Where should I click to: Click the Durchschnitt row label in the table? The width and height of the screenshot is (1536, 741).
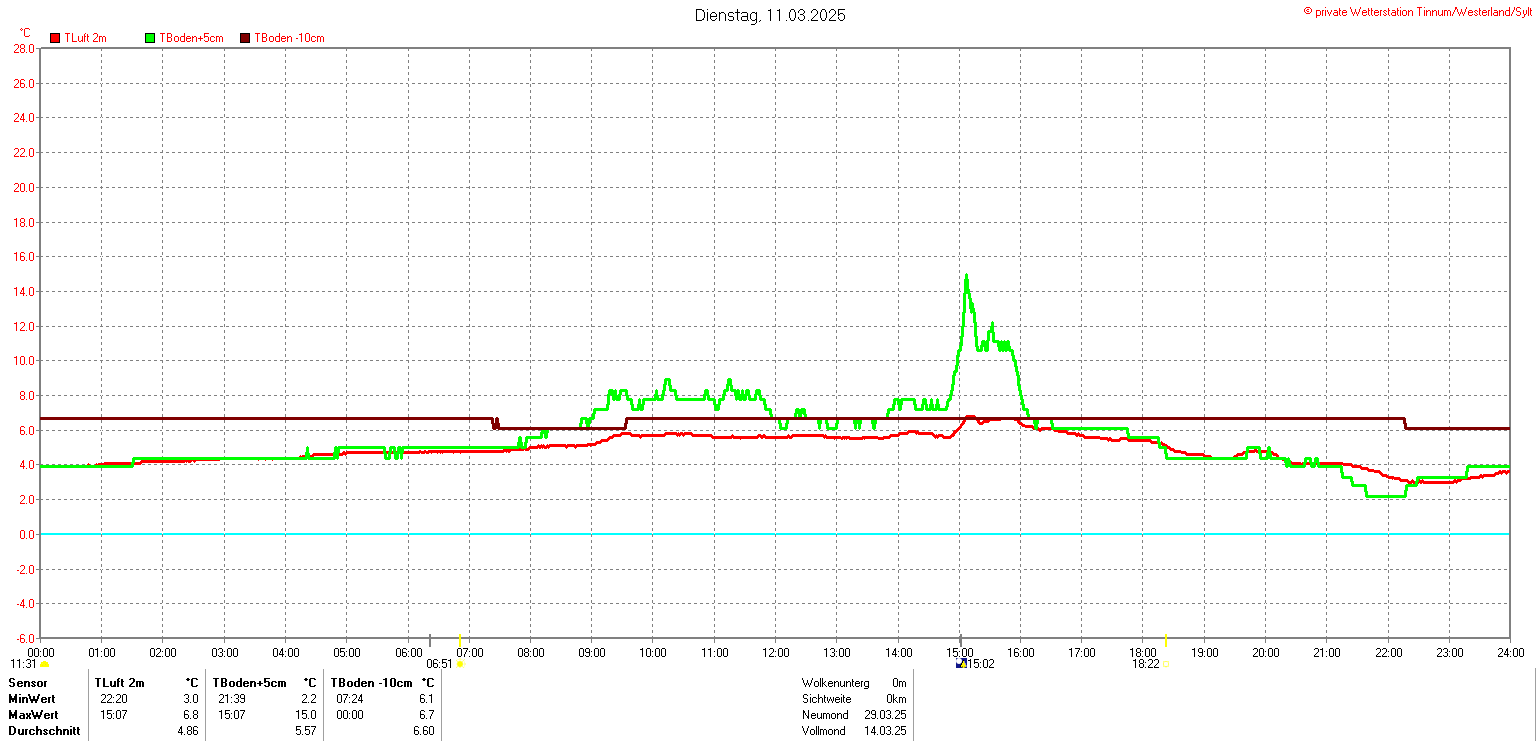pos(44,731)
